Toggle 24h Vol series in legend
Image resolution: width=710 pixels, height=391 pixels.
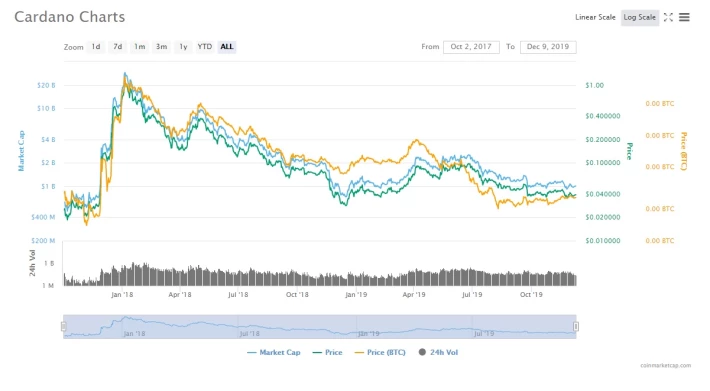point(438,352)
